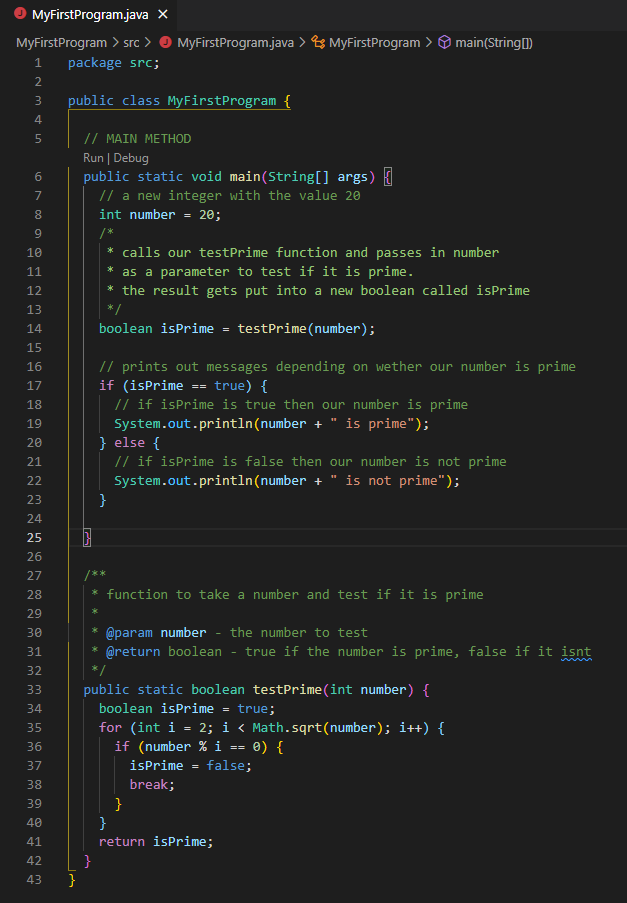This screenshot has width=627, height=903.
Task: Click the 'else' keyword on line 20
Action: point(130,443)
